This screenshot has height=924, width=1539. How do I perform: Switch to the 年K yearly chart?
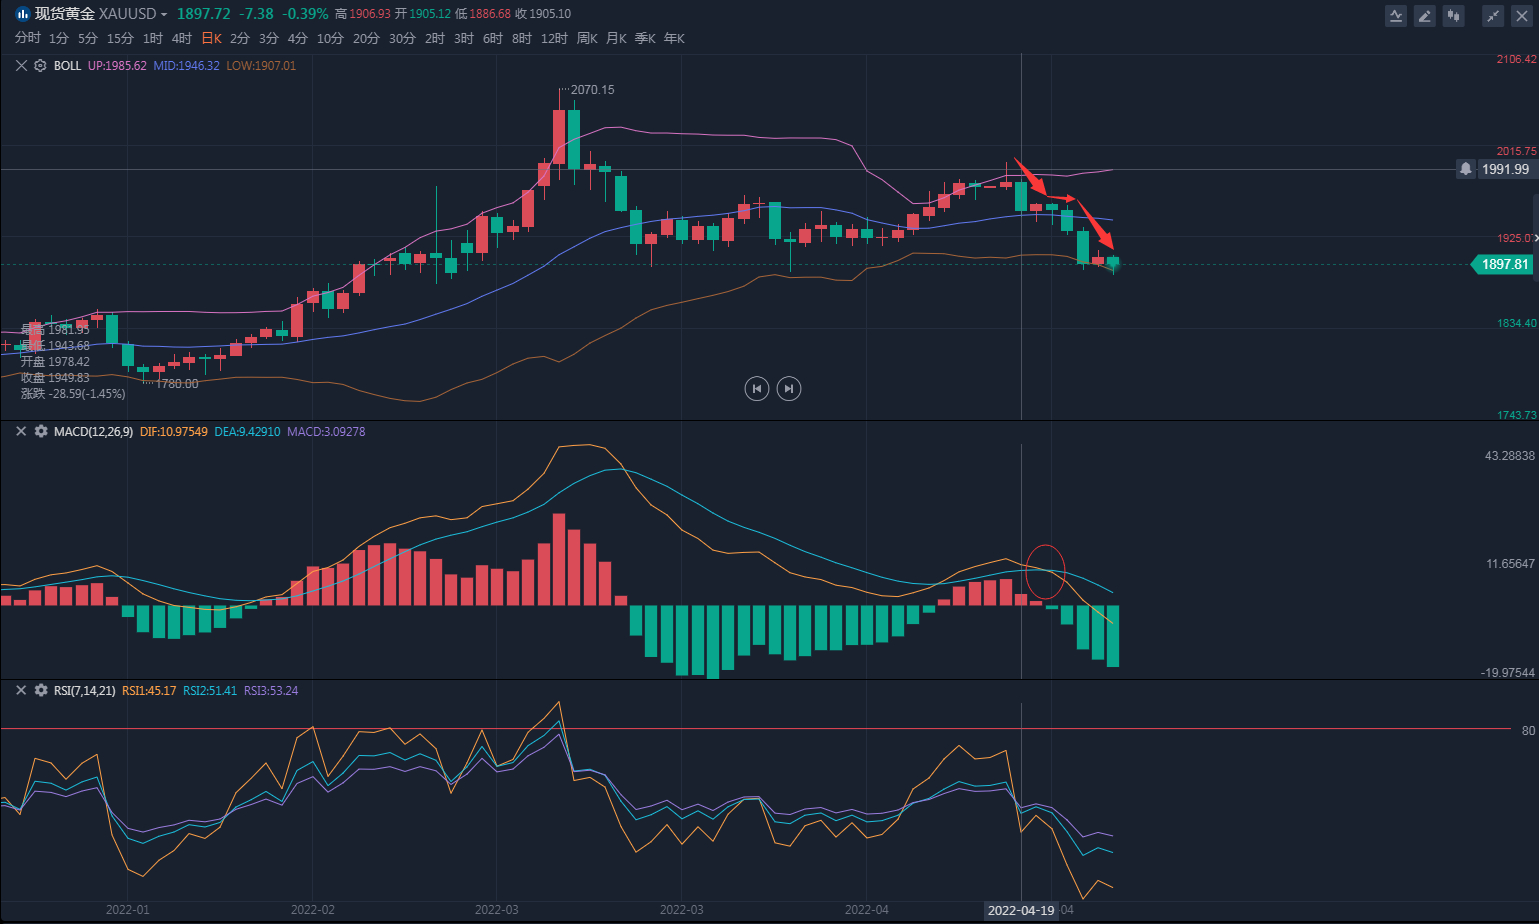[674, 38]
